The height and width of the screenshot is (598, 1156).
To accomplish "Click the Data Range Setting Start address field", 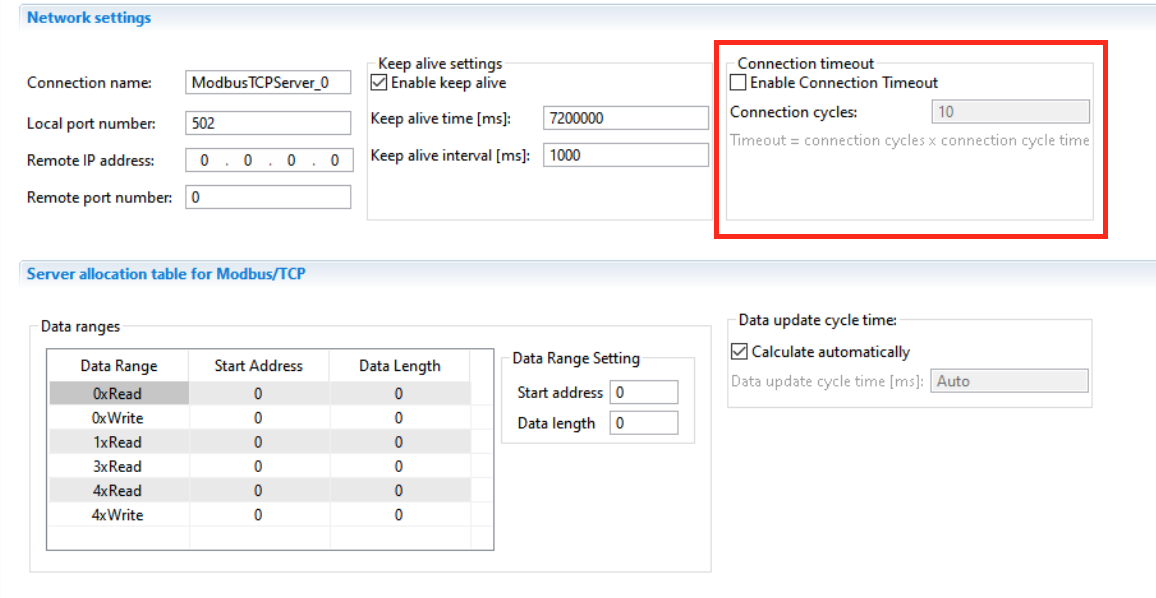I will click(x=644, y=392).
